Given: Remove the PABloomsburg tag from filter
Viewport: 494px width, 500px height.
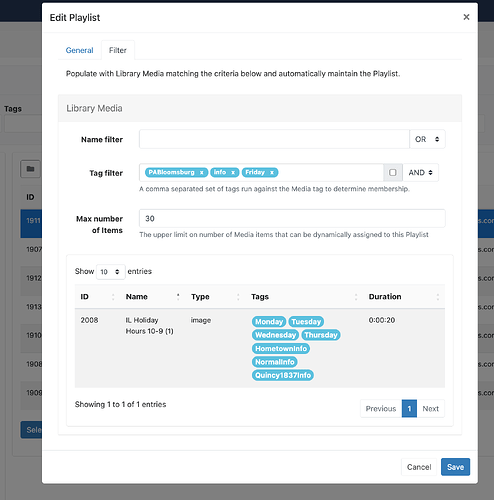Looking at the screenshot, I should (x=201, y=172).
